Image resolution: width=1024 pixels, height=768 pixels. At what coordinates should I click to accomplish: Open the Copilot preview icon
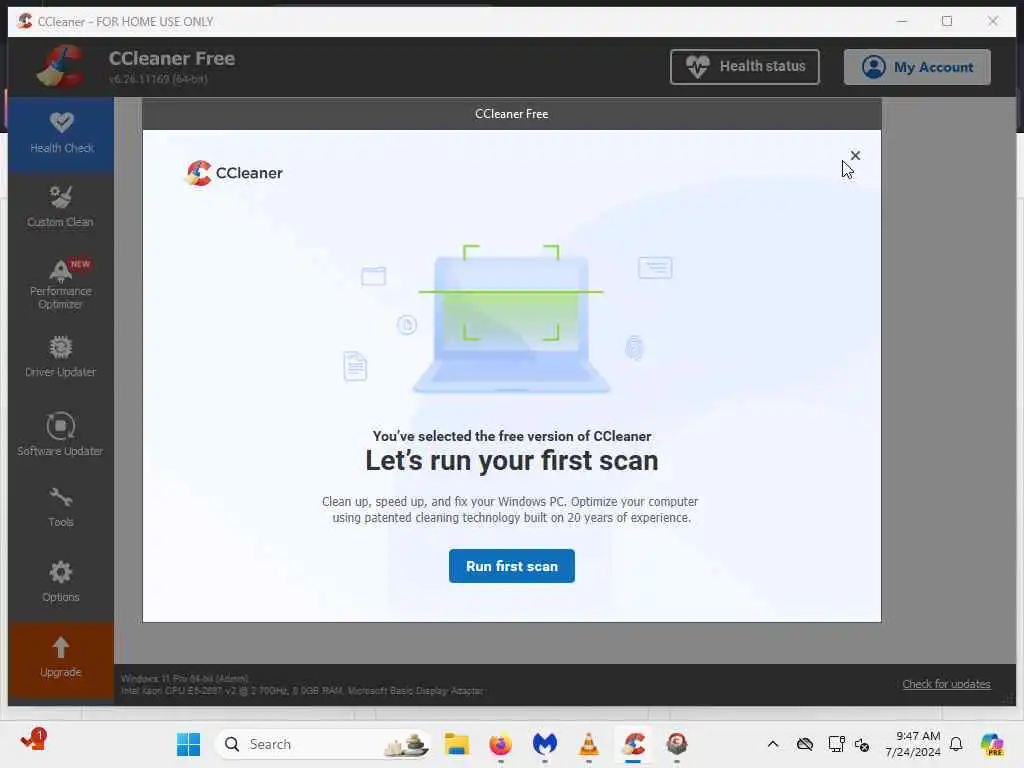pyautogui.click(x=992, y=744)
